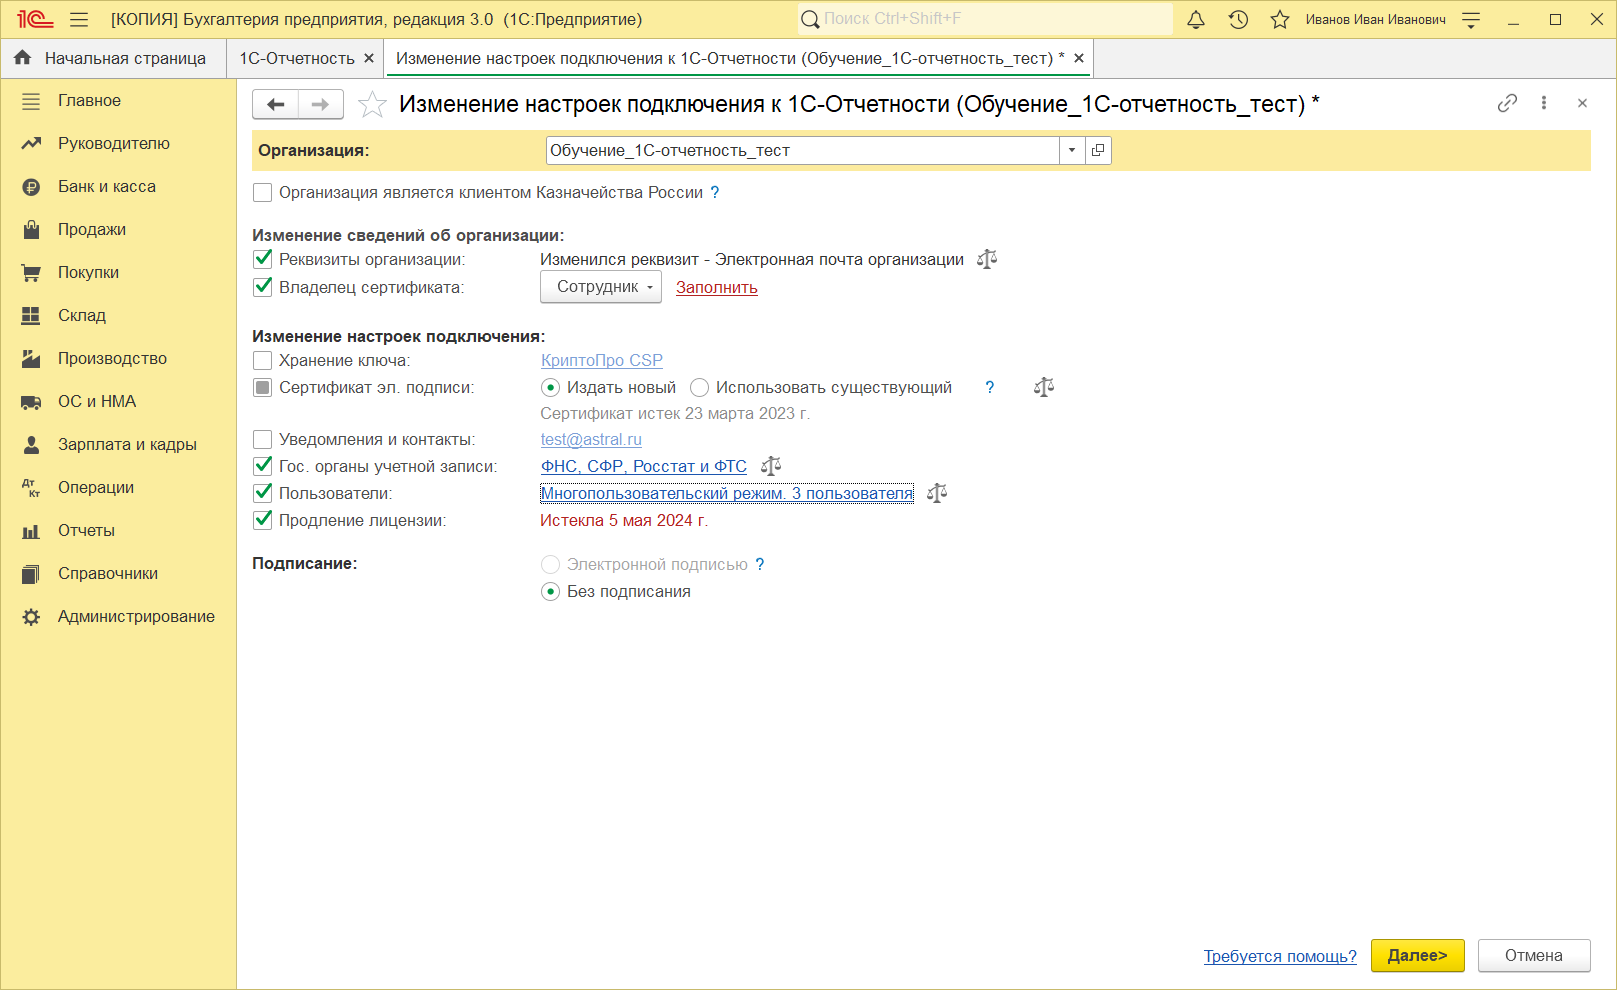This screenshot has width=1617, height=990.
Task: Switch to Начальная страница tab
Action: [113, 58]
